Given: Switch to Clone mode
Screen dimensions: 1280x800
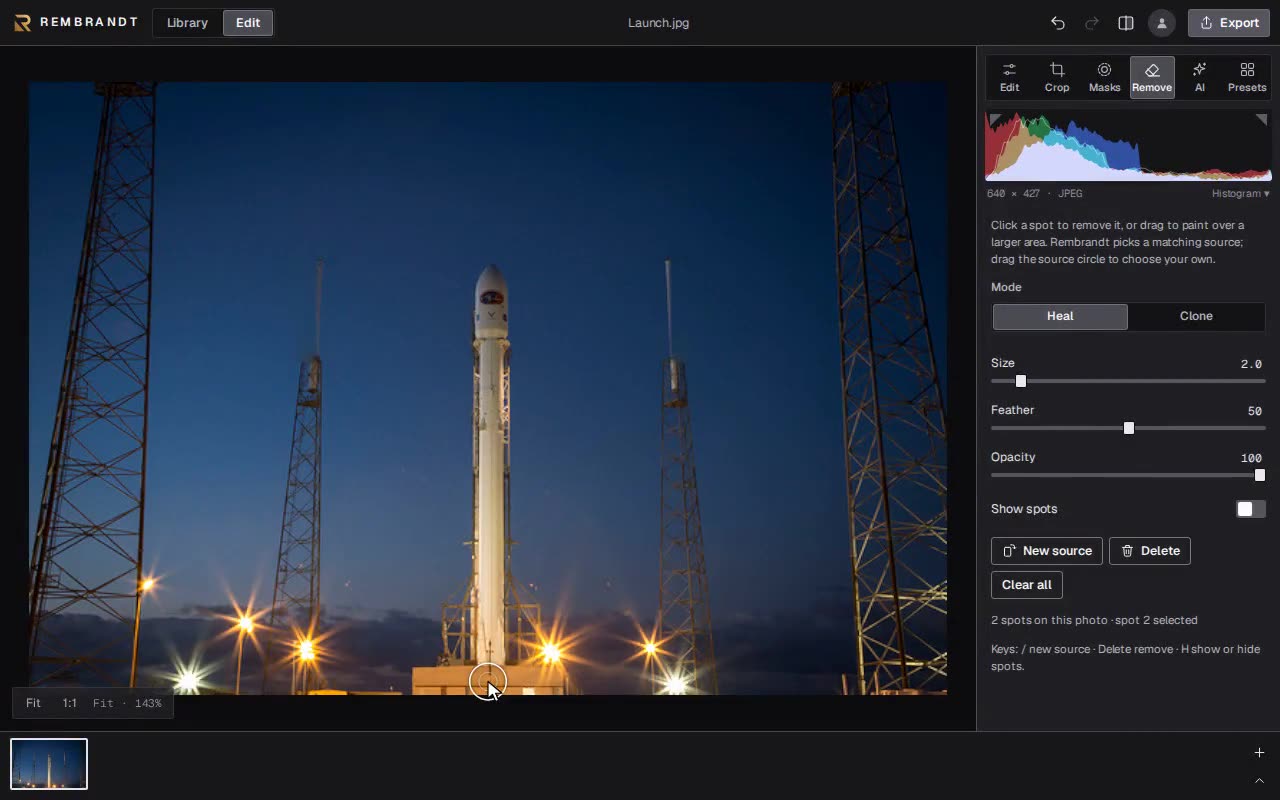Looking at the screenshot, I should (x=1196, y=316).
